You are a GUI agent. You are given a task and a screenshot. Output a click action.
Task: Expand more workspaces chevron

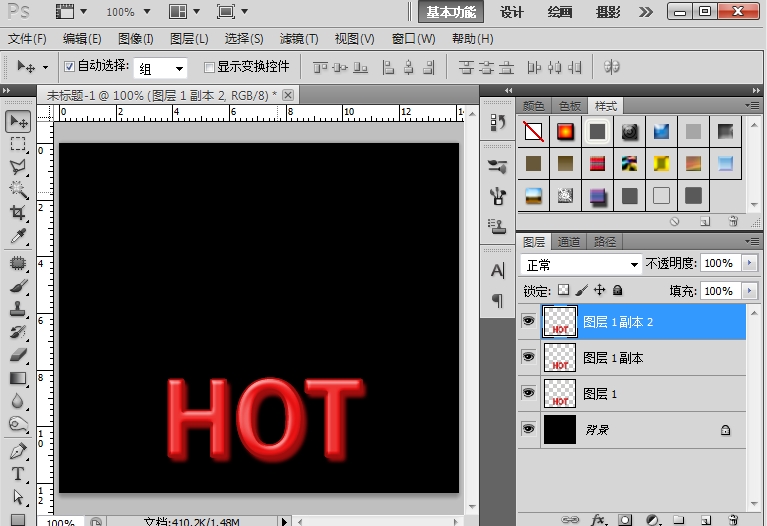point(646,12)
